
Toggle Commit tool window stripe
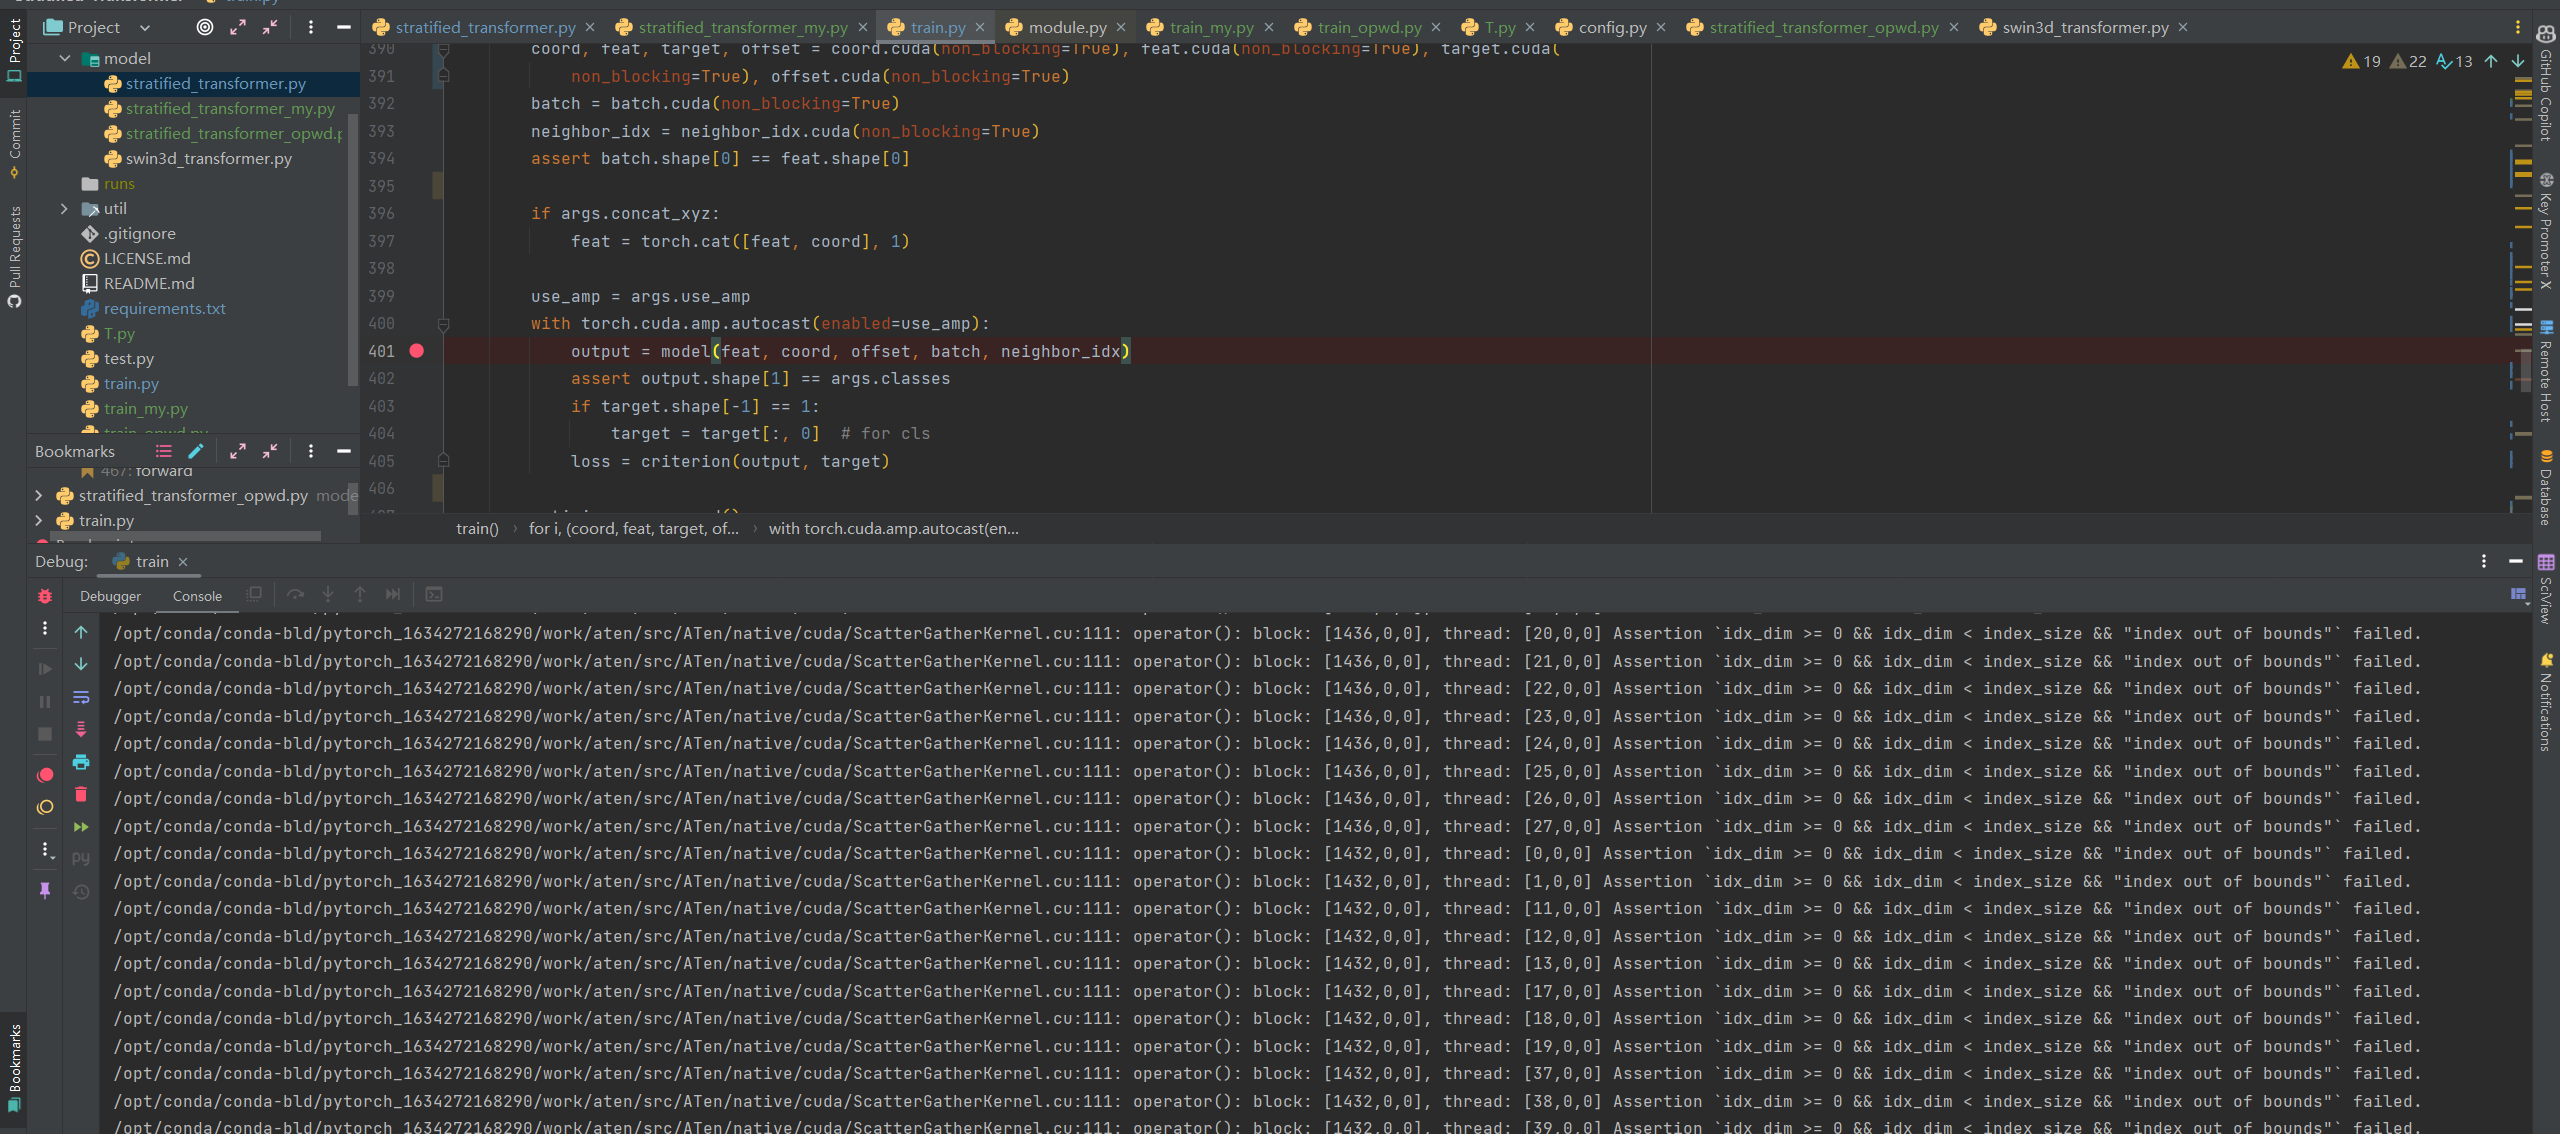(14, 144)
